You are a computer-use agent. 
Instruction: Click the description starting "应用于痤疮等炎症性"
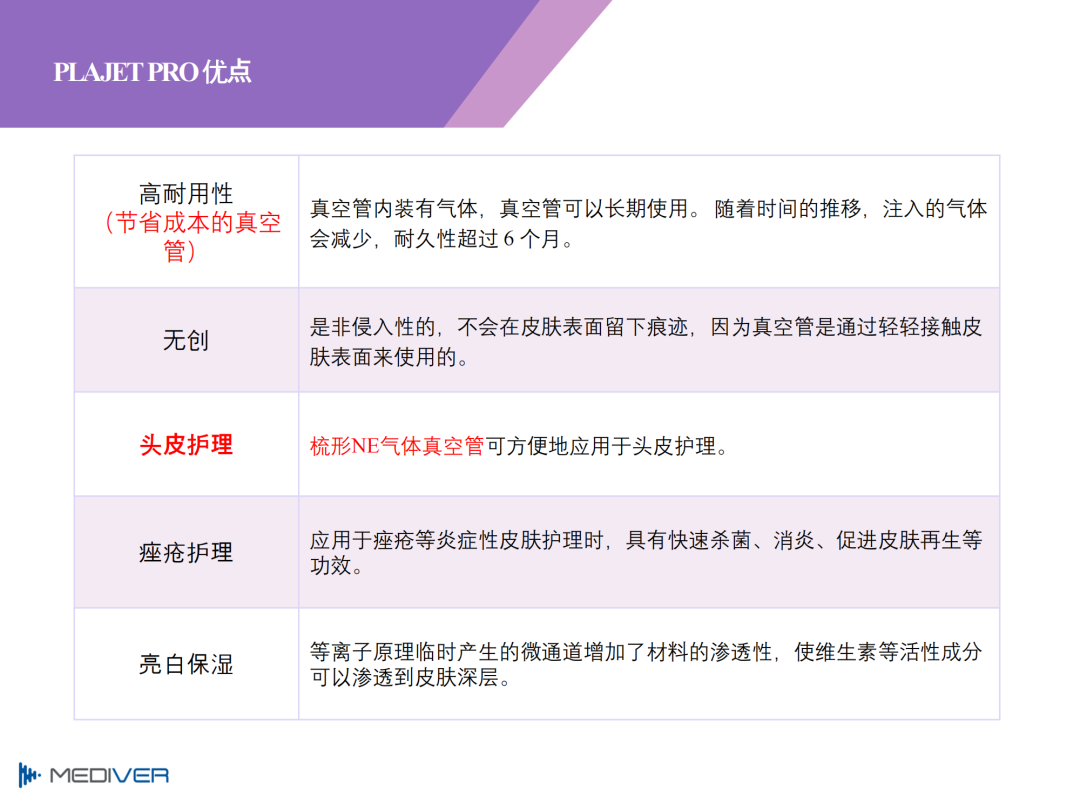(646, 553)
